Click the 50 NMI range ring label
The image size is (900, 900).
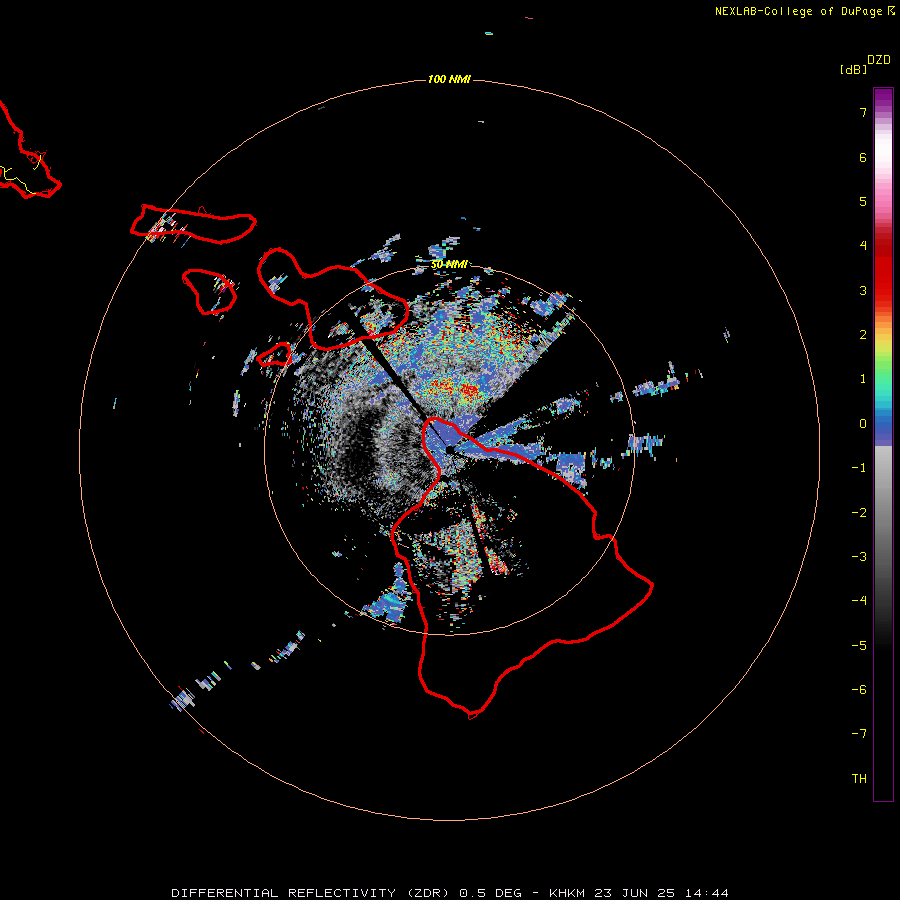[449, 265]
